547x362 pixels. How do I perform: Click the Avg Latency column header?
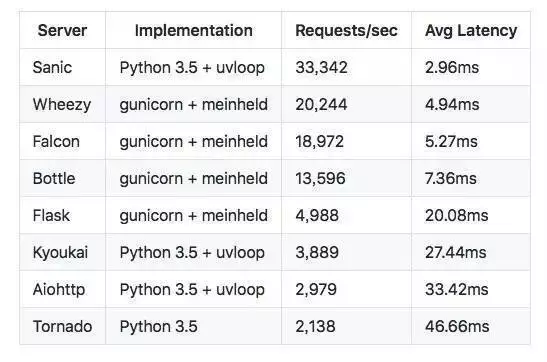[471, 31]
